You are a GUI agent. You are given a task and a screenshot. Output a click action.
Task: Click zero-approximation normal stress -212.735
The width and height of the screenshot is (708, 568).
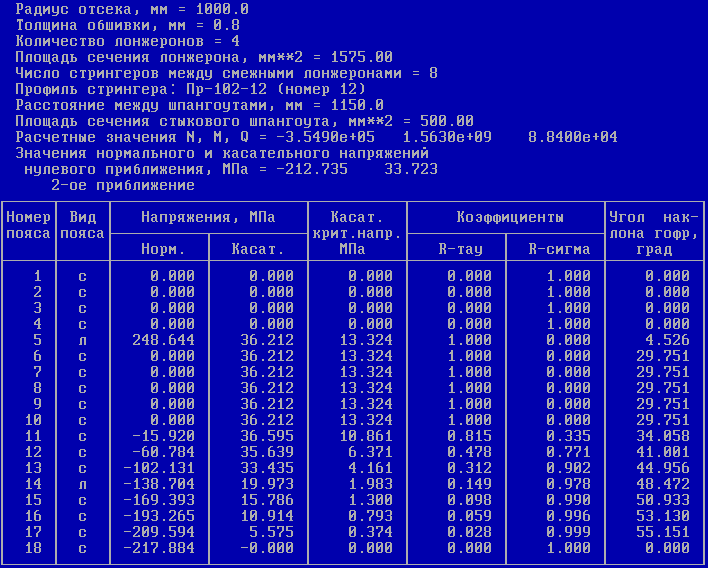coord(312,169)
